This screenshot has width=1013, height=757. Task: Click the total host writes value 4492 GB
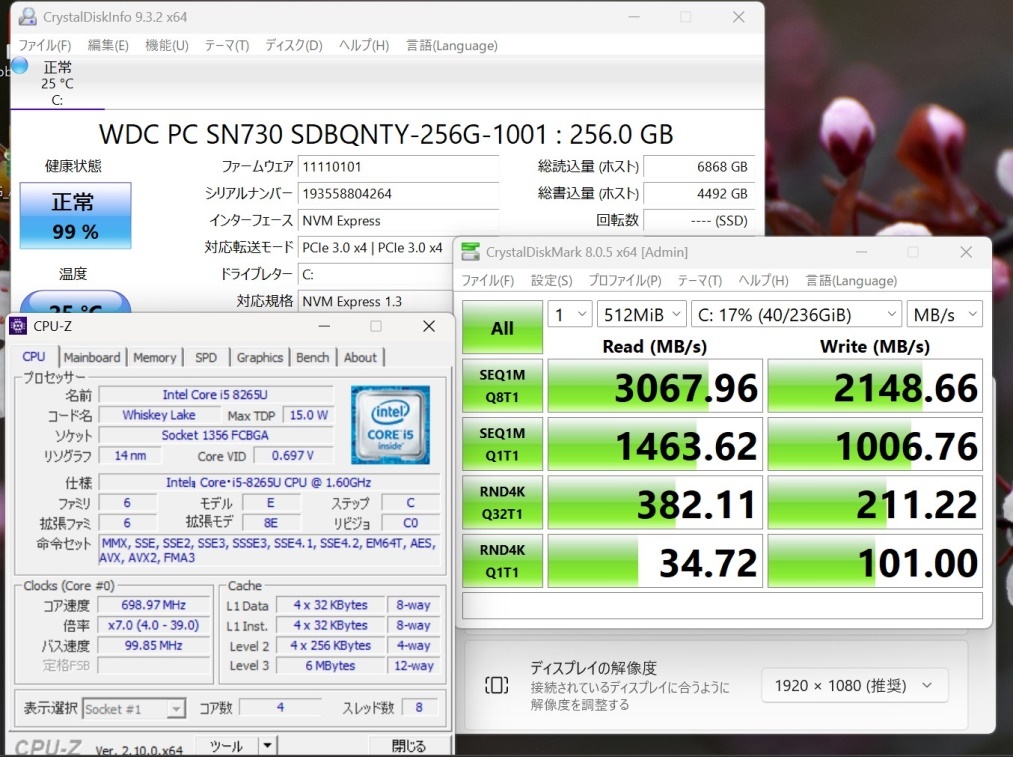698,194
